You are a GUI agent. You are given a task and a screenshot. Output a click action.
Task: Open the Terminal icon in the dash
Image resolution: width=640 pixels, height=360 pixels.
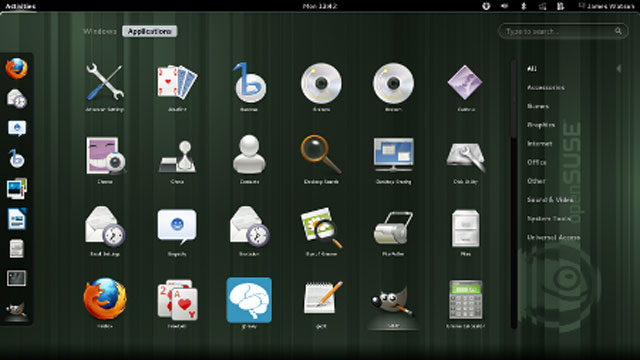[17, 278]
